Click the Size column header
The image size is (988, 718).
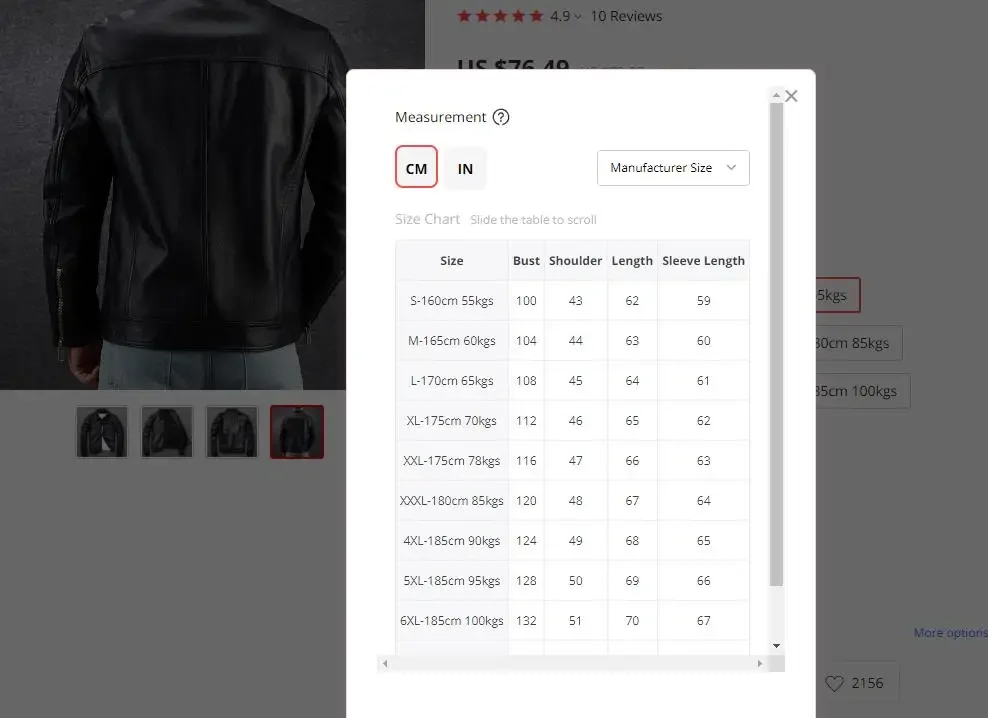pos(452,260)
